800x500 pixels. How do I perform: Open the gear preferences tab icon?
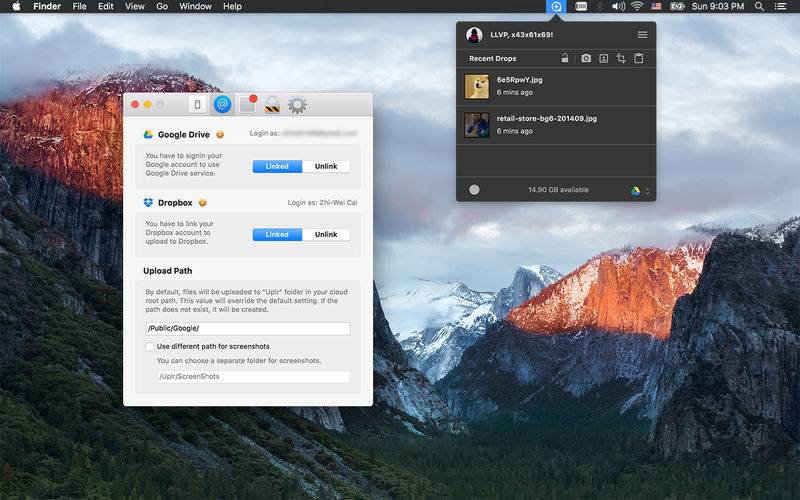coord(297,105)
